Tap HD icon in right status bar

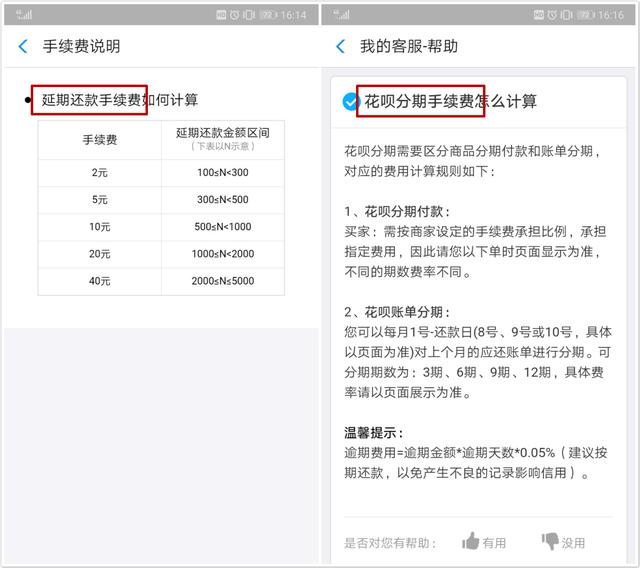[539, 15]
